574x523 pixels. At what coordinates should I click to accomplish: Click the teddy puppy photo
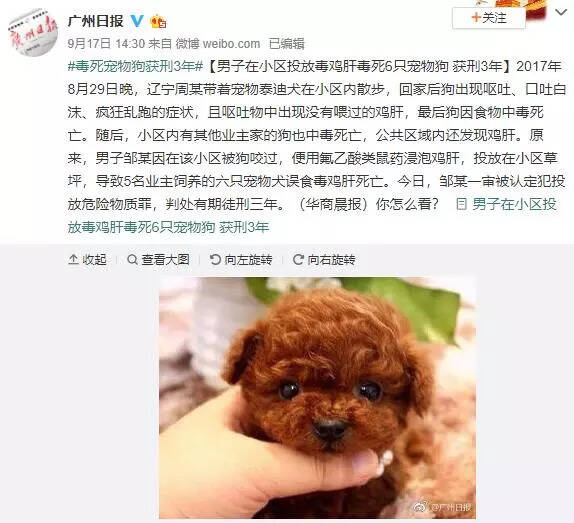click(x=317, y=398)
